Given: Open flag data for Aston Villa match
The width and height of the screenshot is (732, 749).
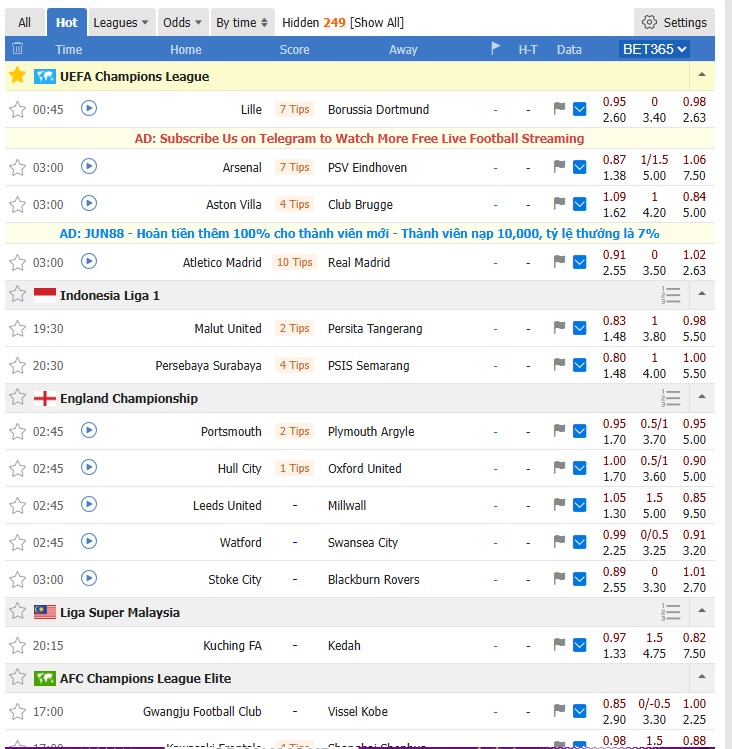Looking at the screenshot, I should [559, 205].
